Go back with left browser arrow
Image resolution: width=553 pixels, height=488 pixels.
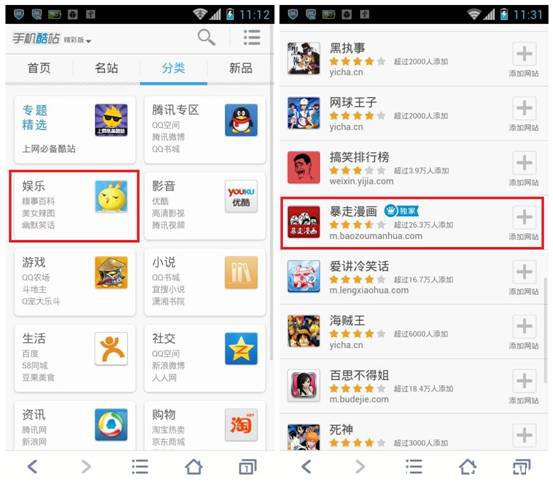click(x=32, y=466)
